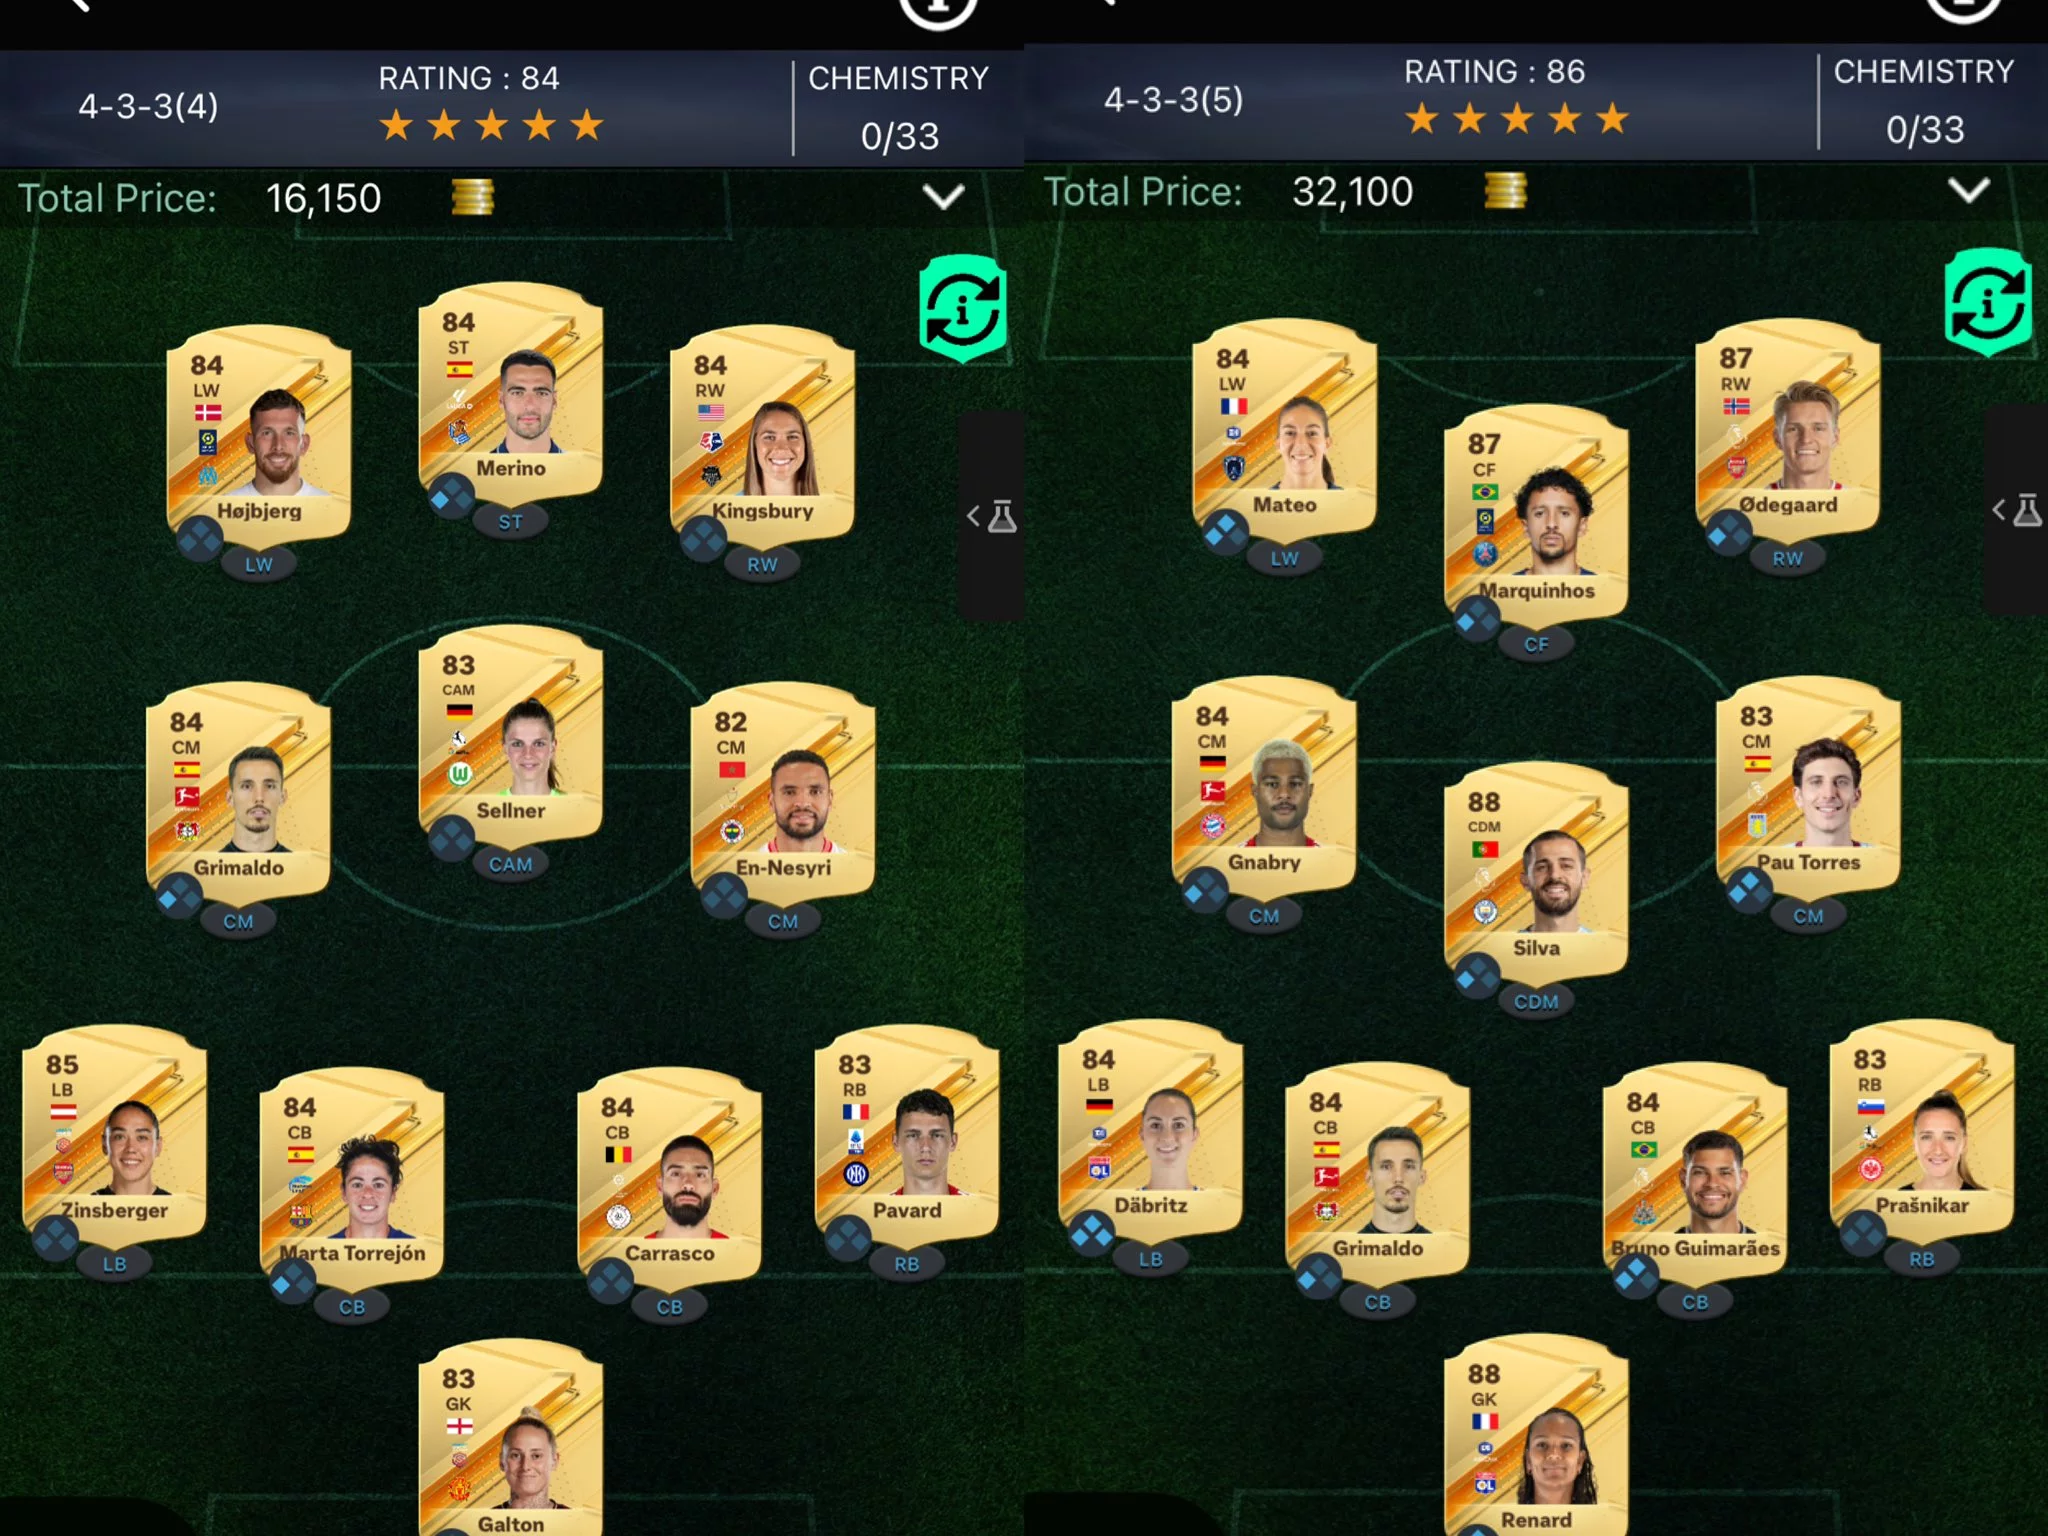The height and width of the screenshot is (1536, 2048).
Task: Select the 4-3-3(5) formation label
Action: coord(1173,100)
